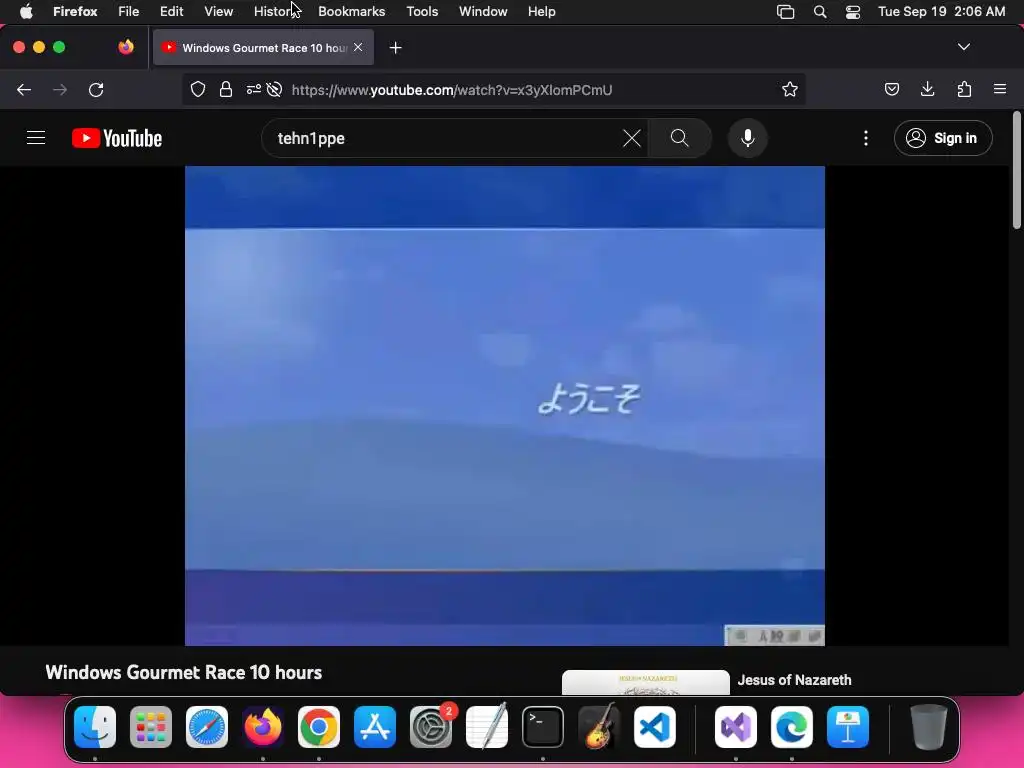Click the YouTube search magnifier button
The height and width of the screenshot is (768, 1024).
pos(679,138)
